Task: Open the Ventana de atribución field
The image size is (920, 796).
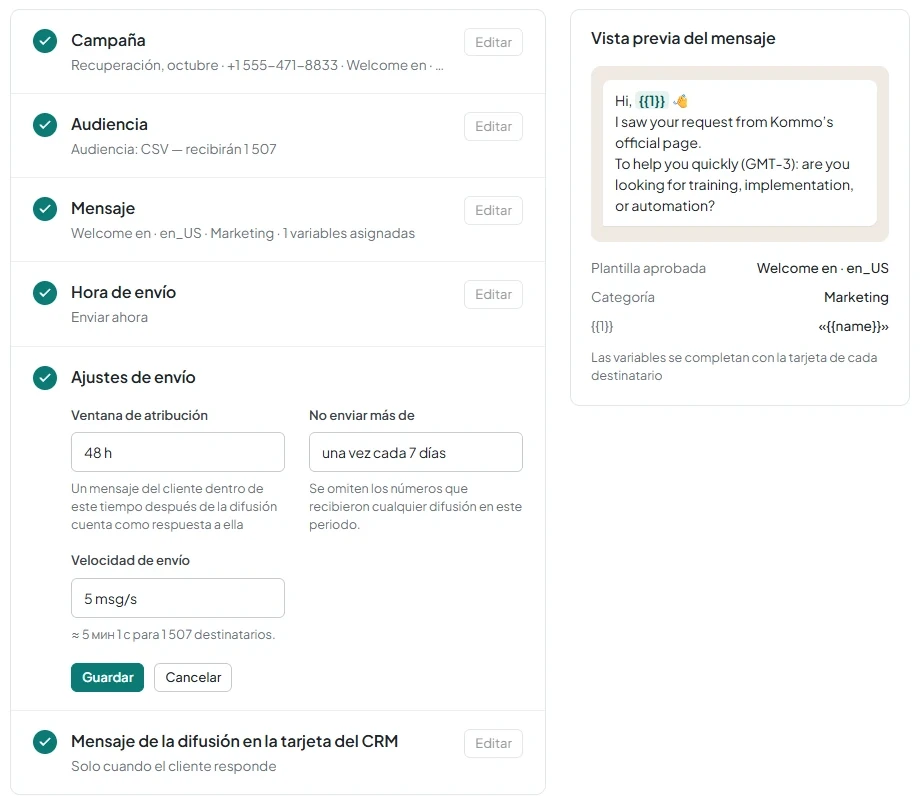Action: [x=178, y=452]
